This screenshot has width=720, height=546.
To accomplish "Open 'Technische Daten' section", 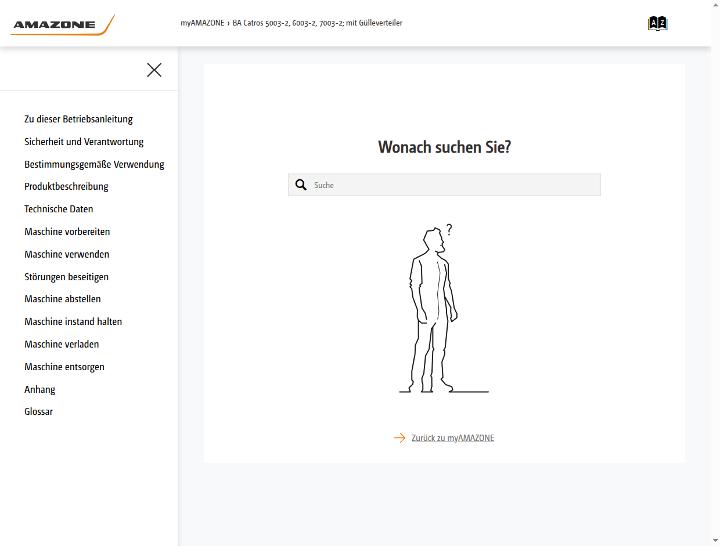I will coord(59,209).
